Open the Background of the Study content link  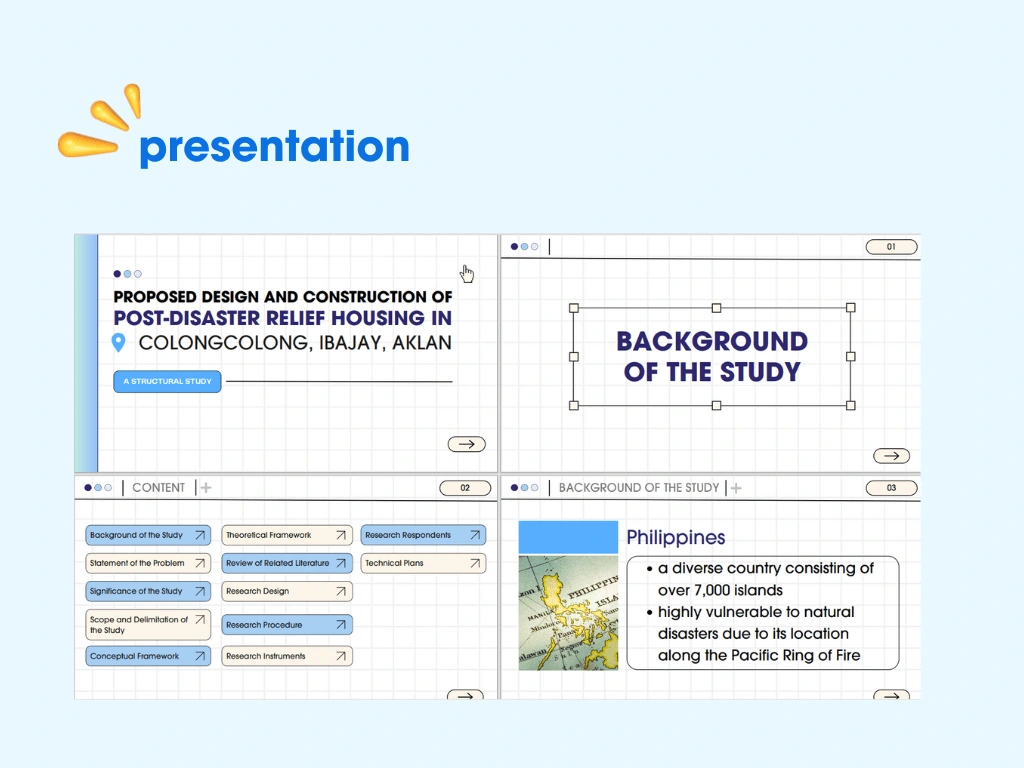tap(148, 535)
